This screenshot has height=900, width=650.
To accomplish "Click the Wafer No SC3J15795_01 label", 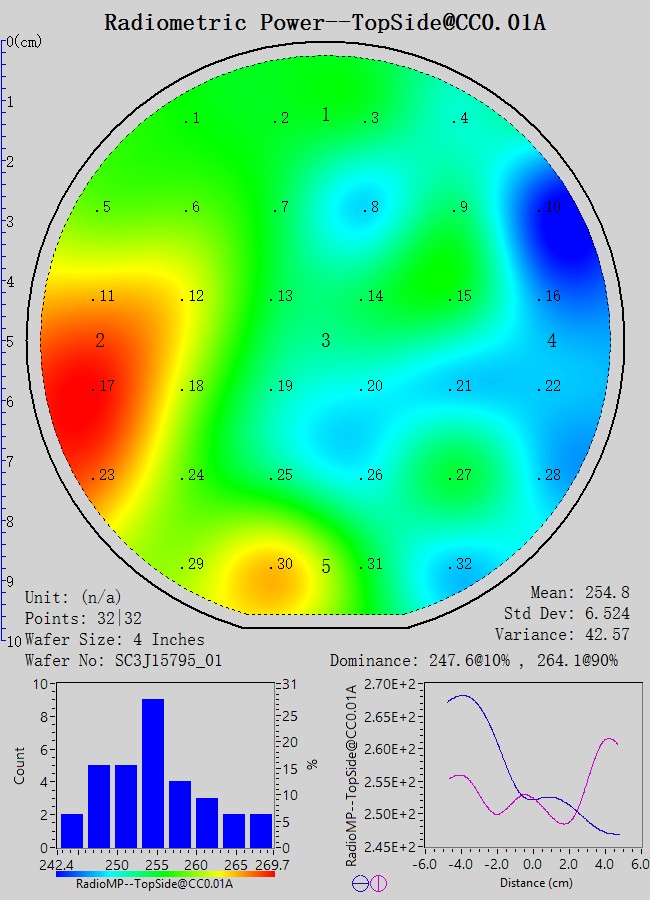I will coord(122,661).
